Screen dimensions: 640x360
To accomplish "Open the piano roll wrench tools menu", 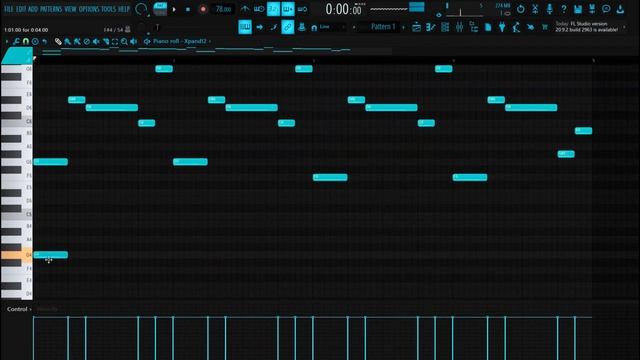I will (x=16, y=41).
